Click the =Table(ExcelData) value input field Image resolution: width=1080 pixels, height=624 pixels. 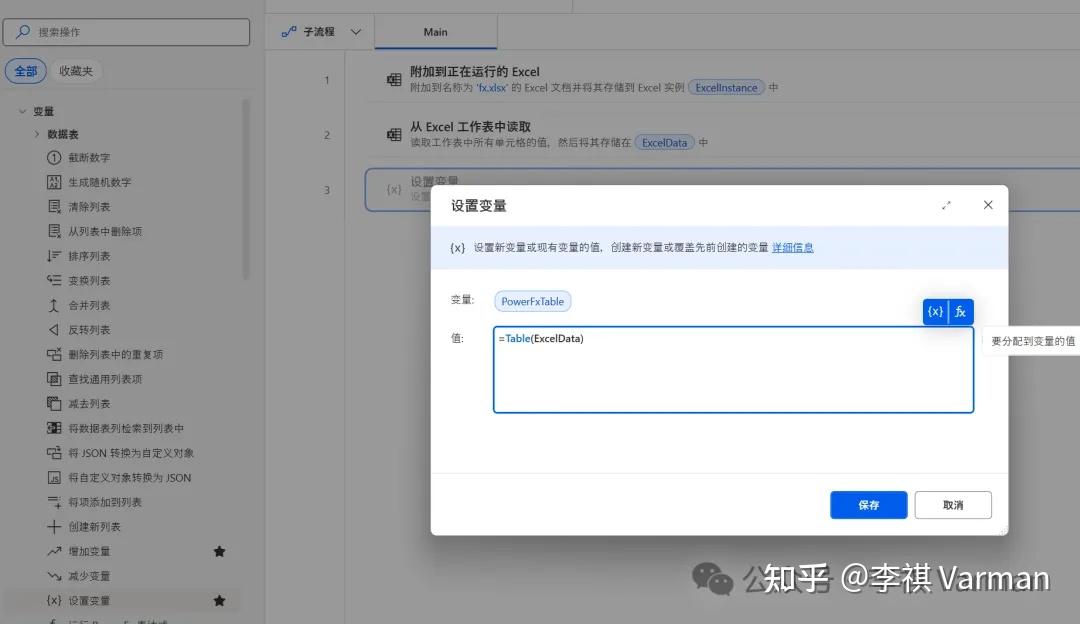[733, 370]
